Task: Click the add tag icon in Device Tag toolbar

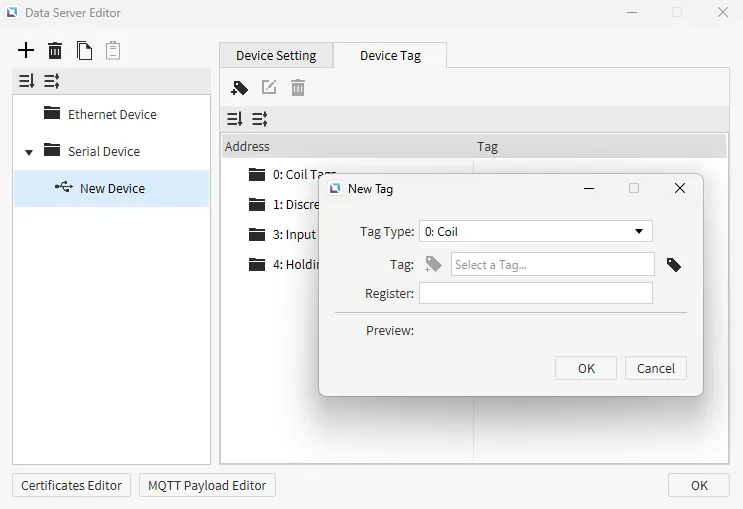Action: click(240, 88)
